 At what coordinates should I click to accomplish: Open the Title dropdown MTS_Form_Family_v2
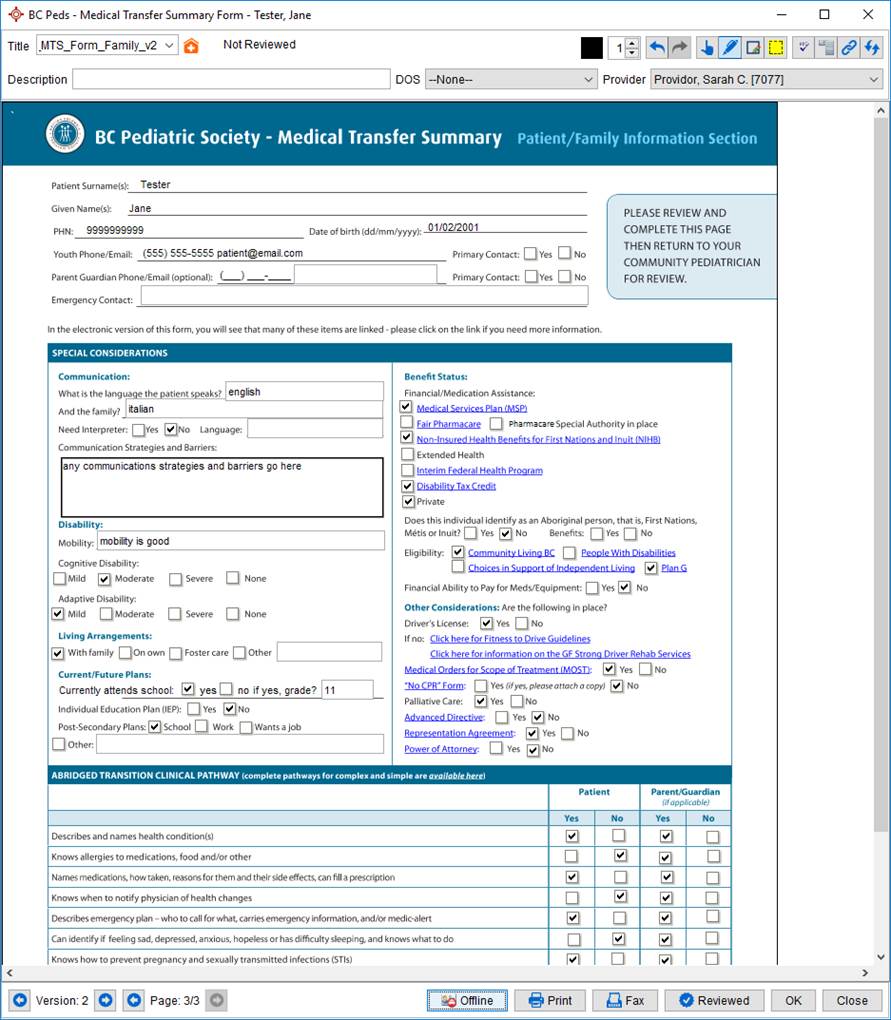coord(107,46)
